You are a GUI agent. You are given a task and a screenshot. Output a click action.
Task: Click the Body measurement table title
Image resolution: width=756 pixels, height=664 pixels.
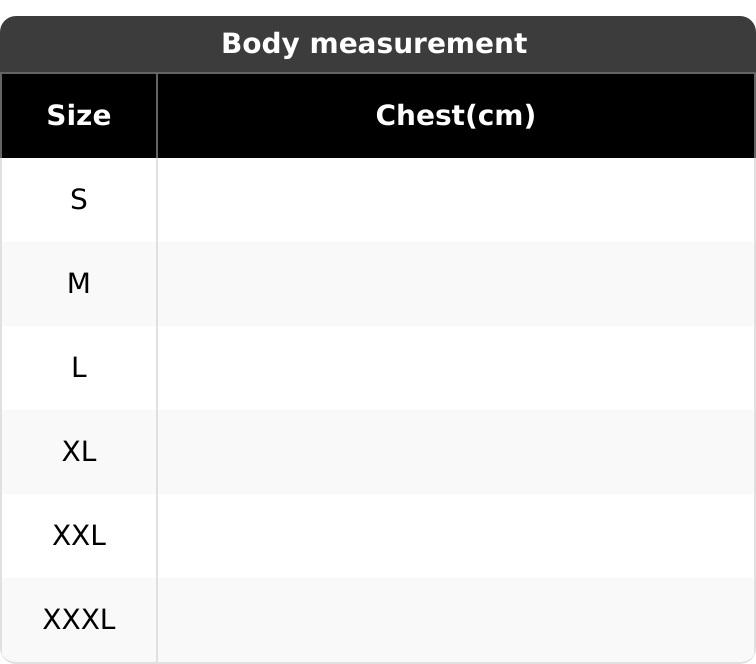pyautogui.click(x=374, y=44)
